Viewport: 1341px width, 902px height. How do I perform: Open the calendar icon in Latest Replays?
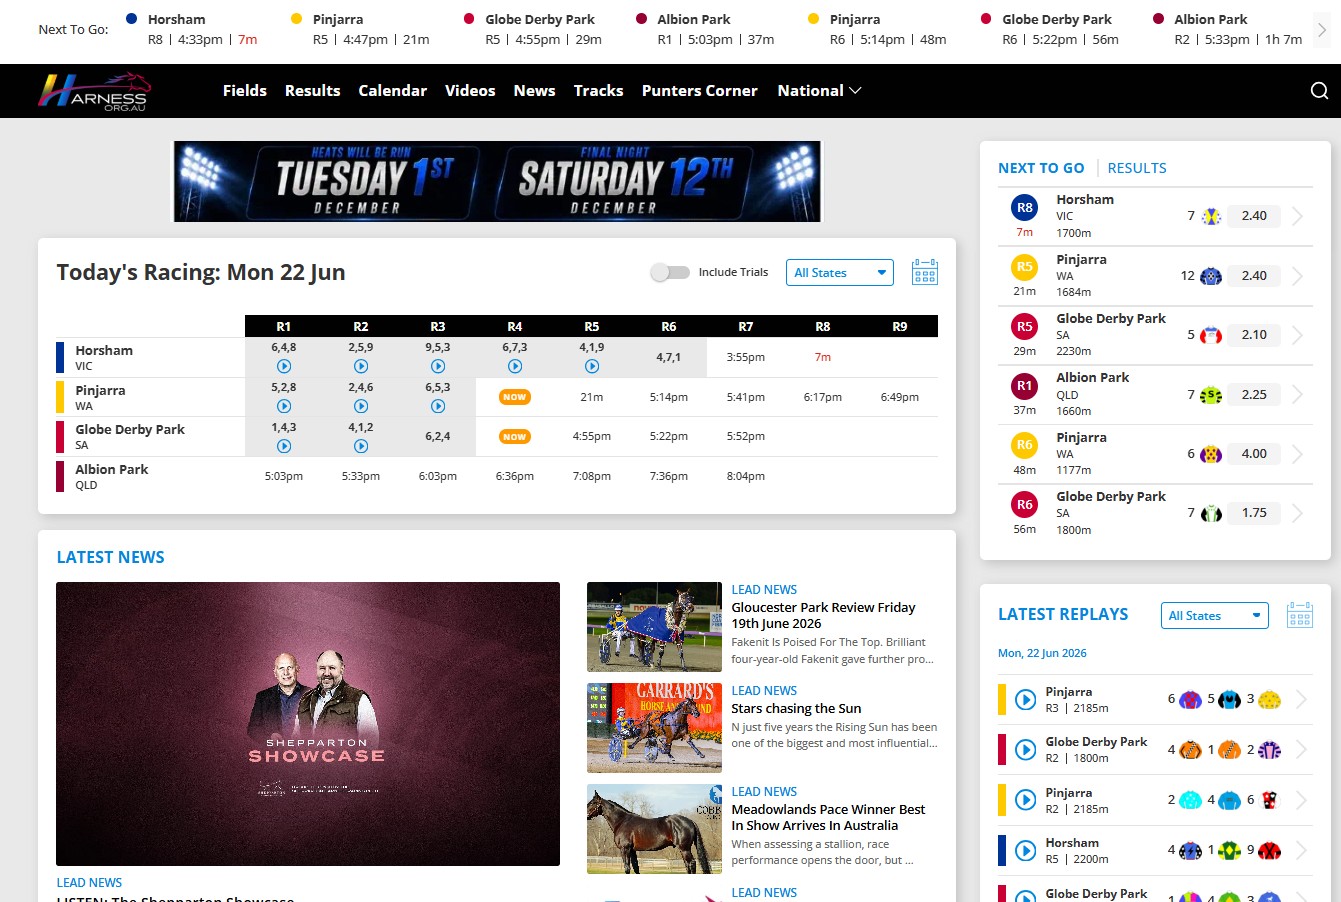point(1300,615)
